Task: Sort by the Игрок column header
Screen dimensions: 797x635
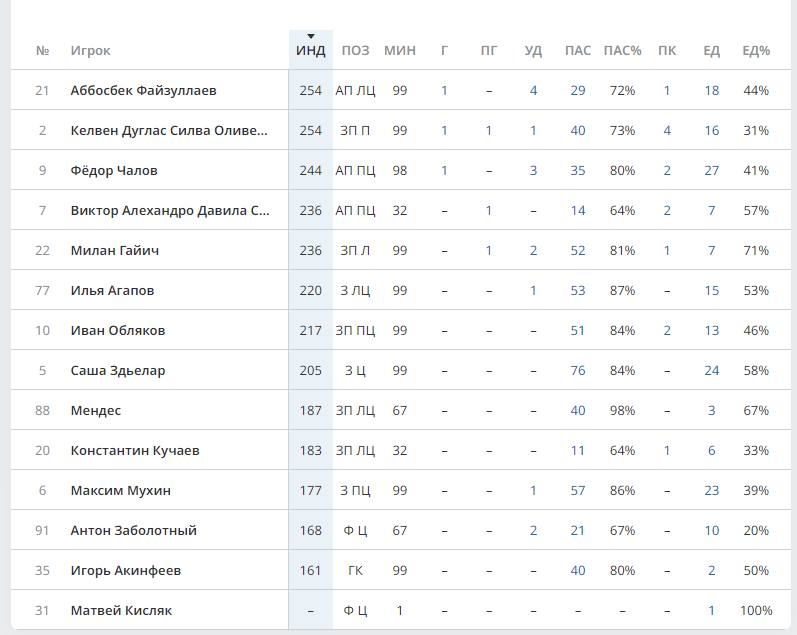Action: tap(90, 51)
